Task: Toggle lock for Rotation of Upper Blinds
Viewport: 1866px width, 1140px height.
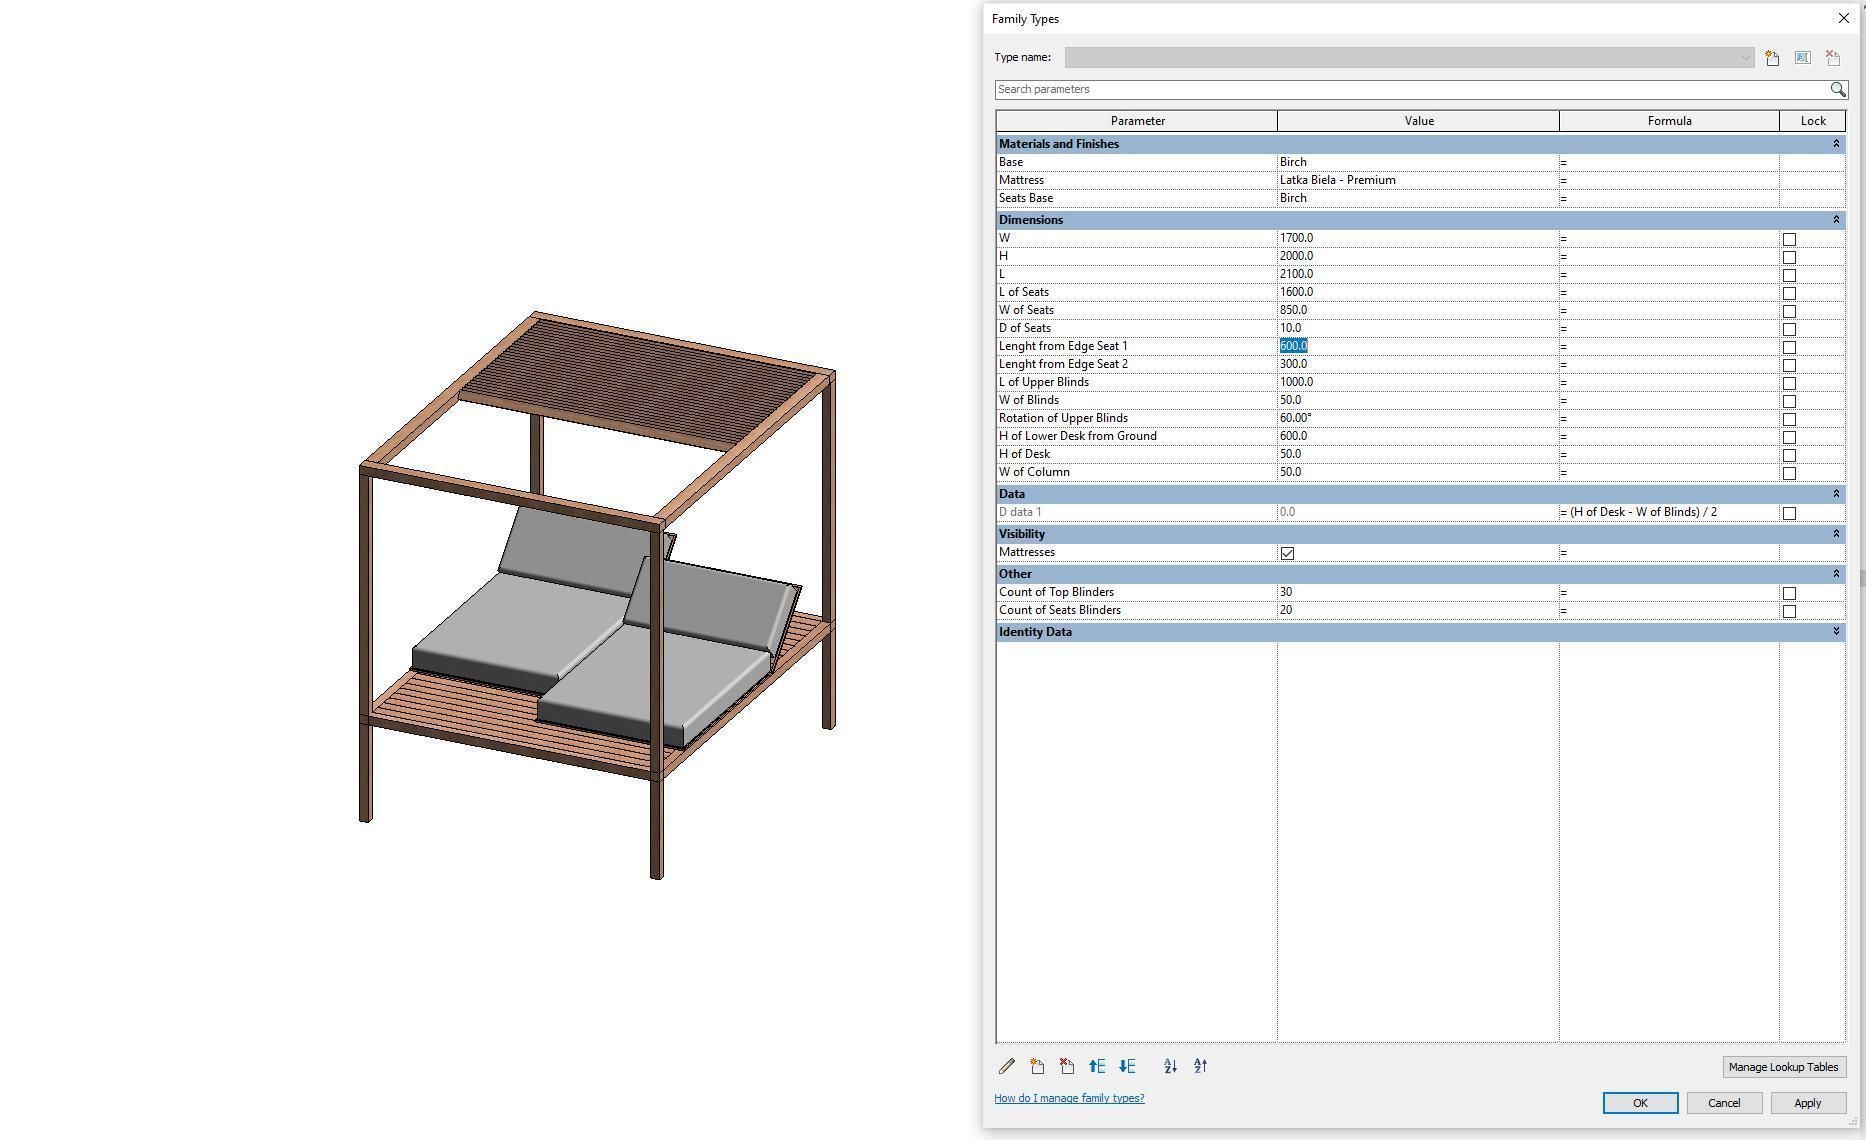Action: 1789,419
